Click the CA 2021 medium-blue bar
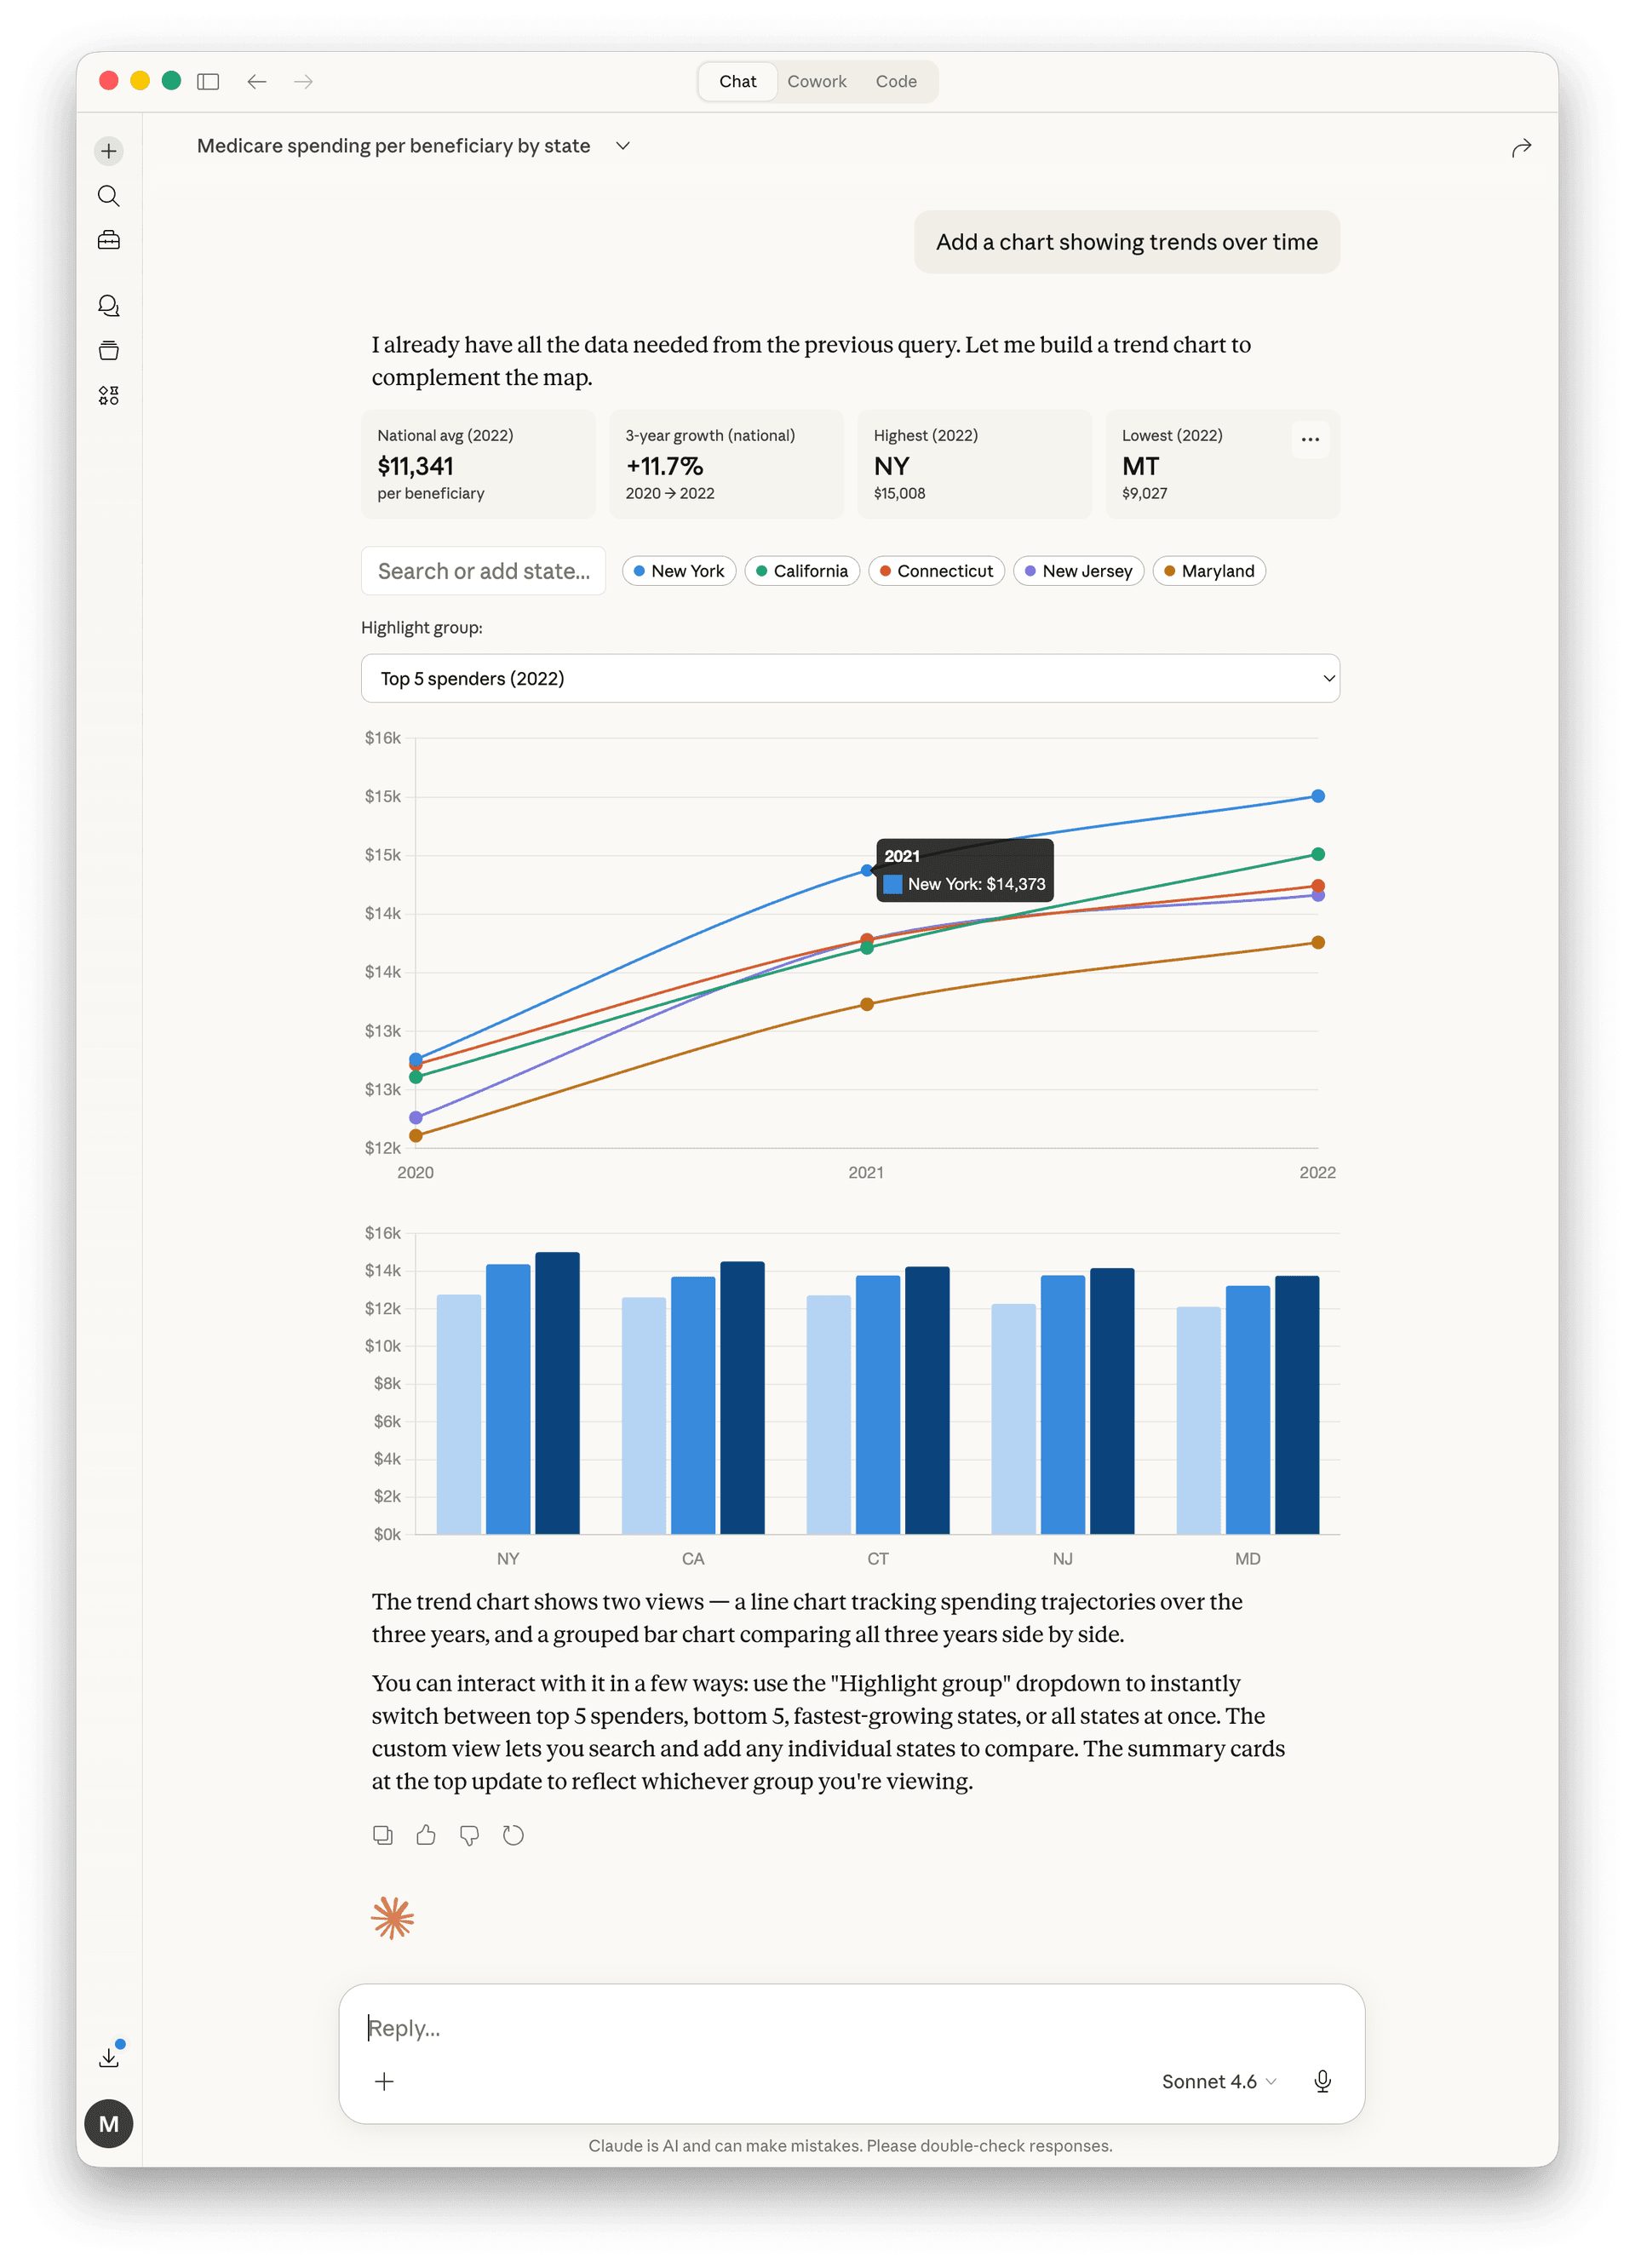This screenshot has height=2268, width=1635. [x=693, y=1405]
